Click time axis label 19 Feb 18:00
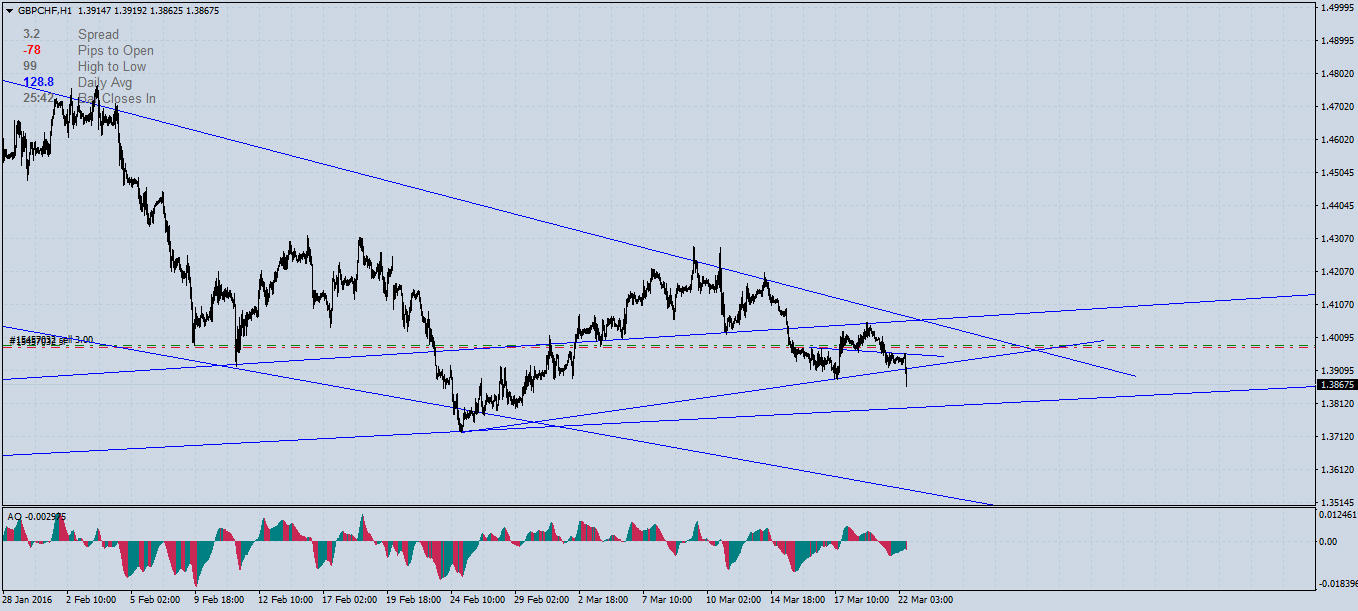This screenshot has width=1358, height=611. pyautogui.click(x=413, y=601)
